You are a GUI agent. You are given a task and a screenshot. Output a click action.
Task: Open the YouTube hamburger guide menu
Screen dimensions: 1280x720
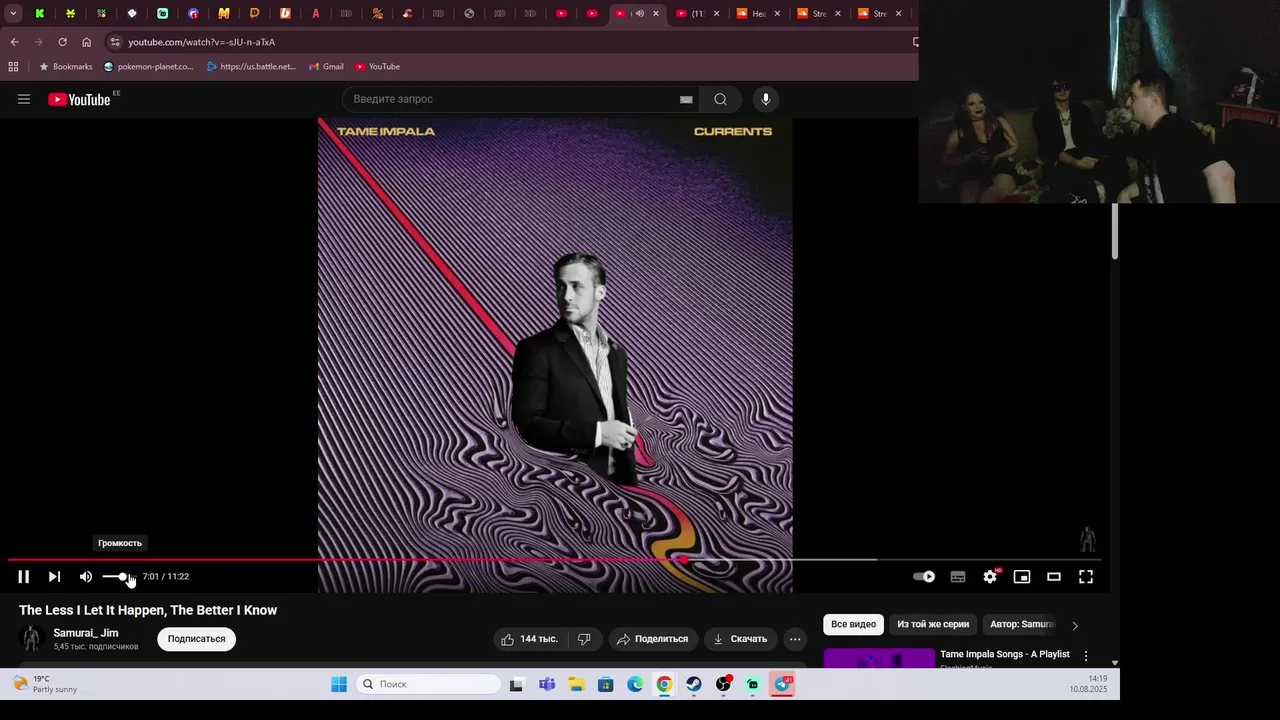pyautogui.click(x=24, y=99)
